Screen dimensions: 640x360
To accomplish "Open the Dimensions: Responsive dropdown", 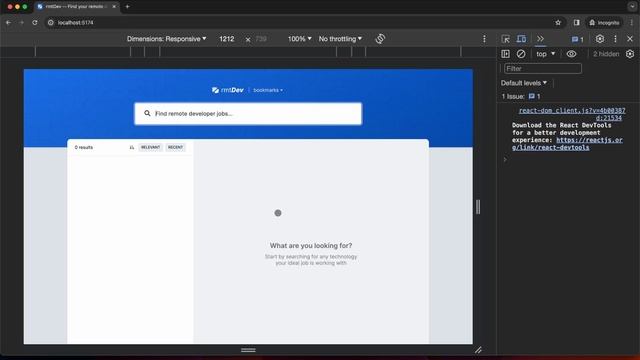I will click(166, 39).
